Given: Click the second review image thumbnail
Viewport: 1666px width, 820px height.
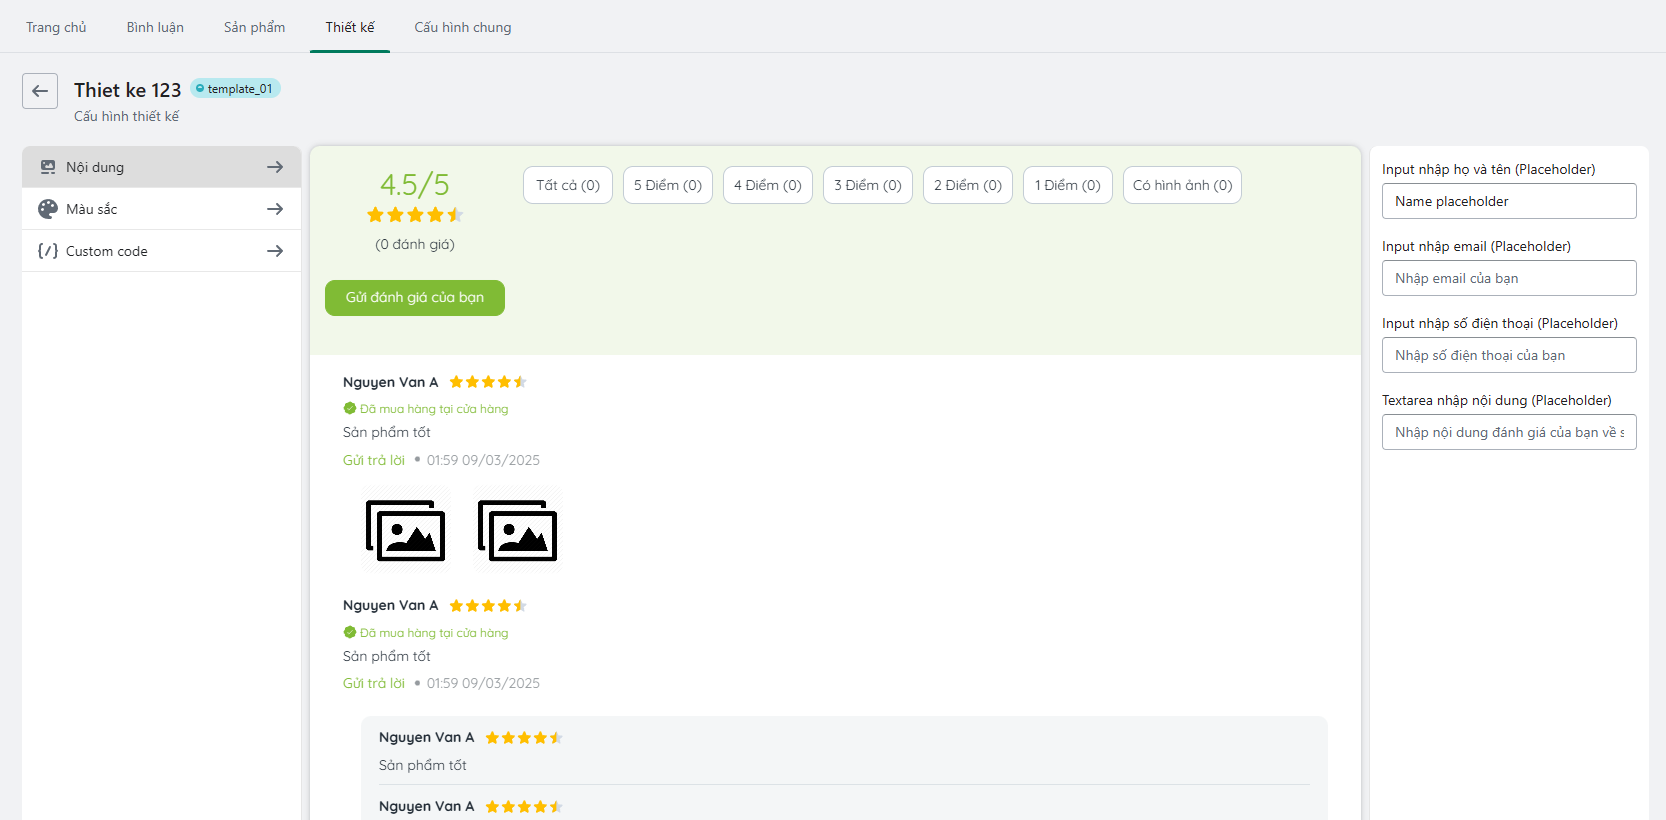Looking at the screenshot, I should [x=517, y=530].
